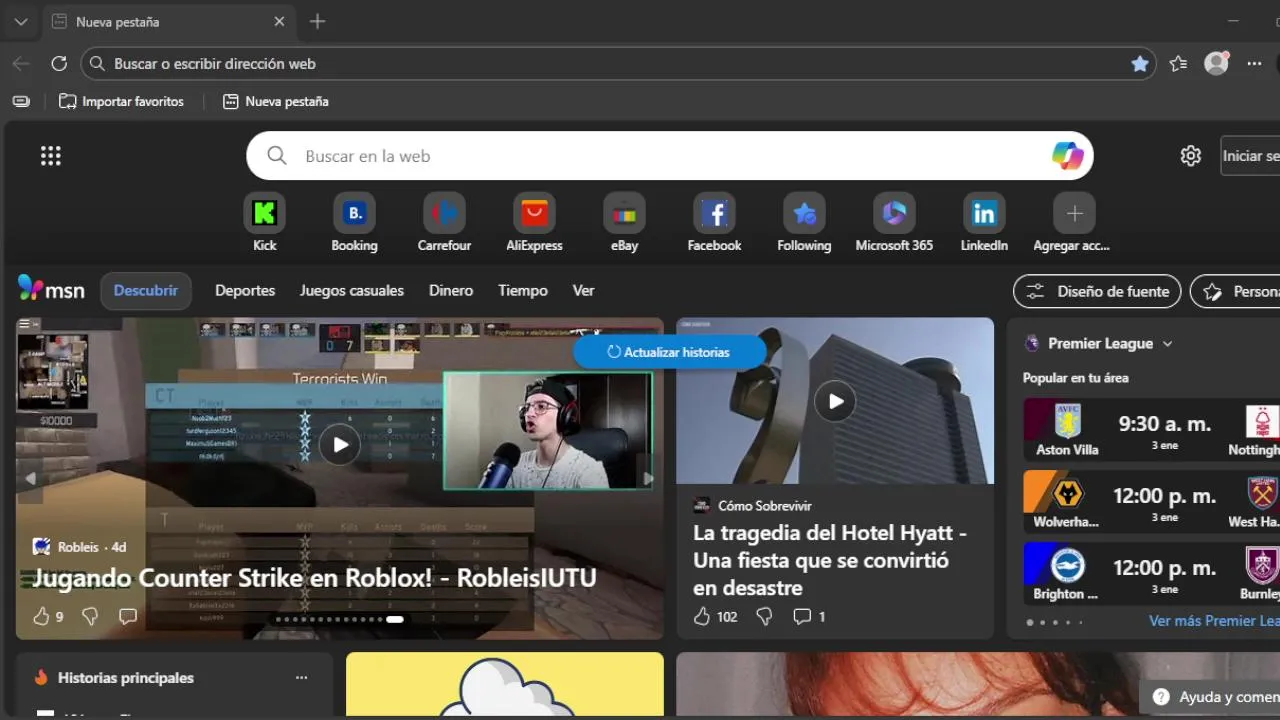Click the active carousel indicator dot
This screenshot has height=720, width=1280.
click(x=395, y=619)
